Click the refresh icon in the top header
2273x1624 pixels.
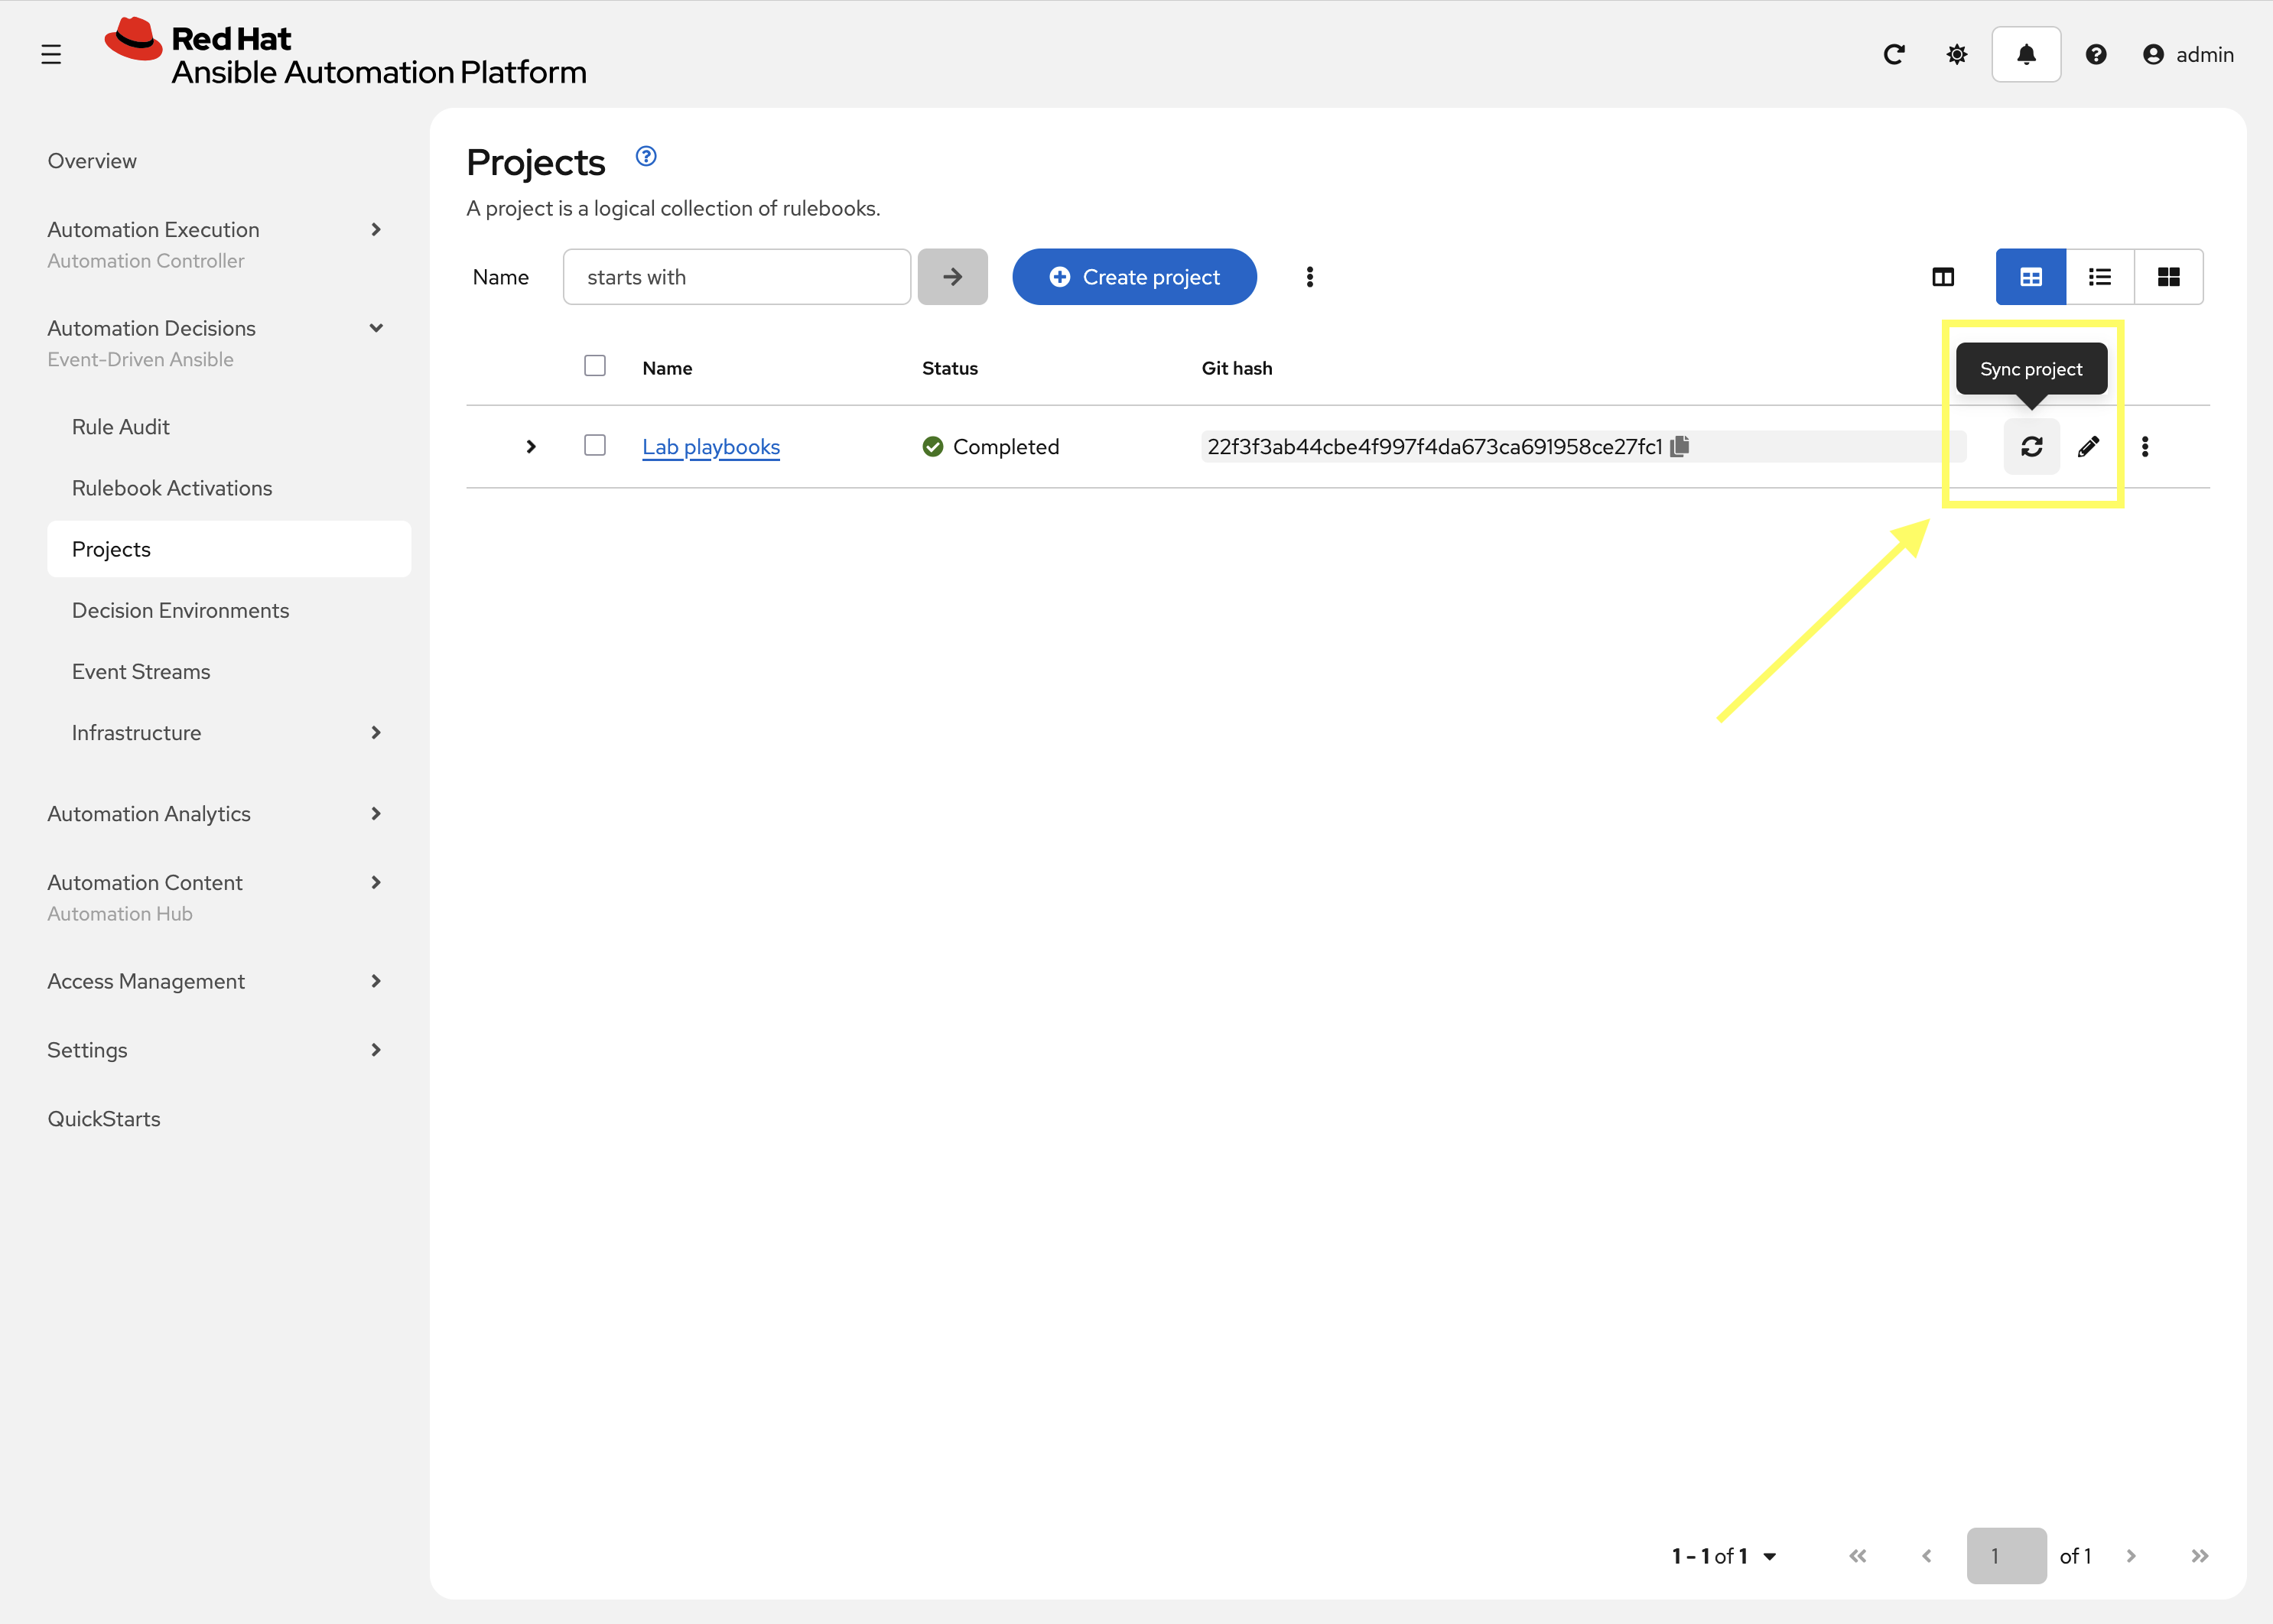(x=1894, y=54)
